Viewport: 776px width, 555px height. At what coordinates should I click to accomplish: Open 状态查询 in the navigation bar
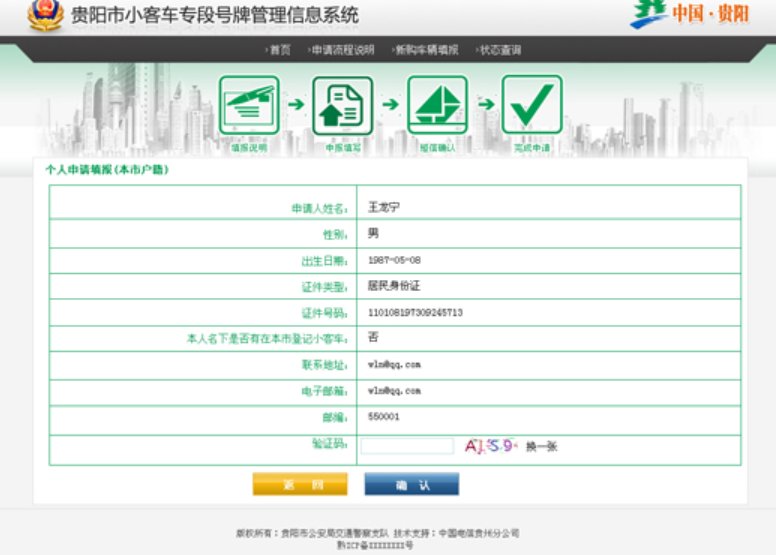point(498,50)
